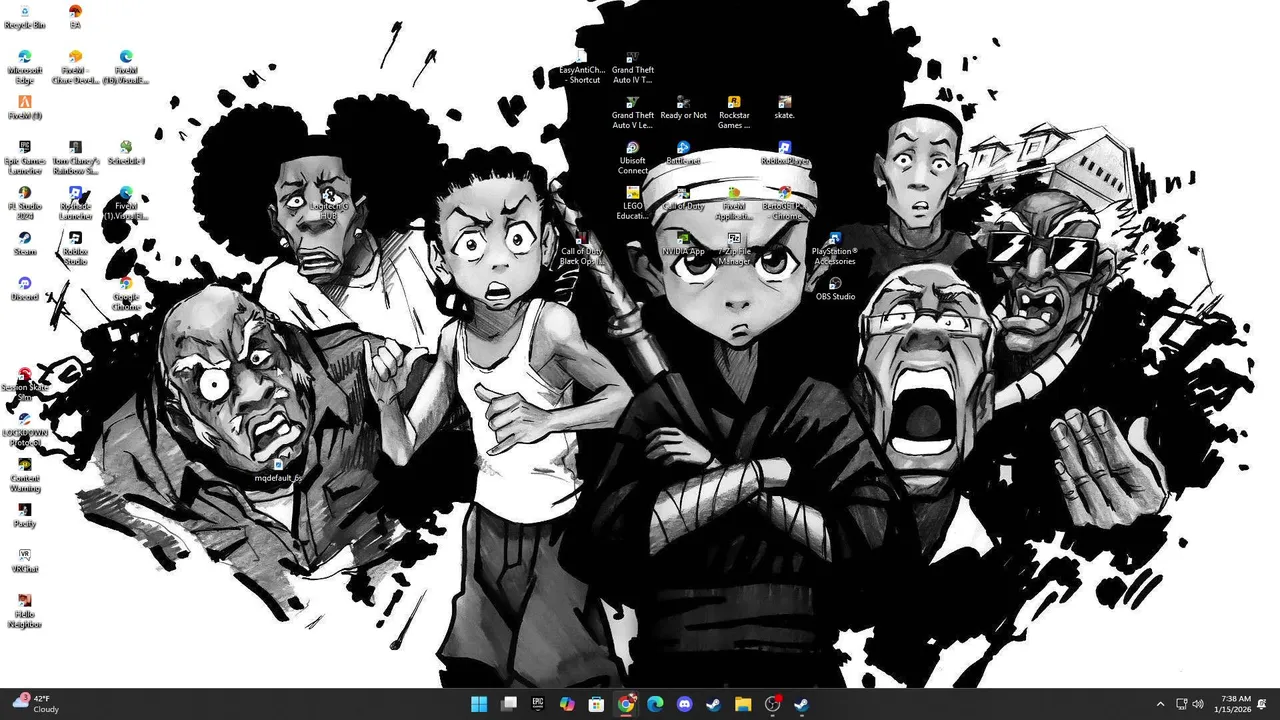Select the Content Warning desktop shortcut
This screenshot has width=1280, height=720.
25,475
